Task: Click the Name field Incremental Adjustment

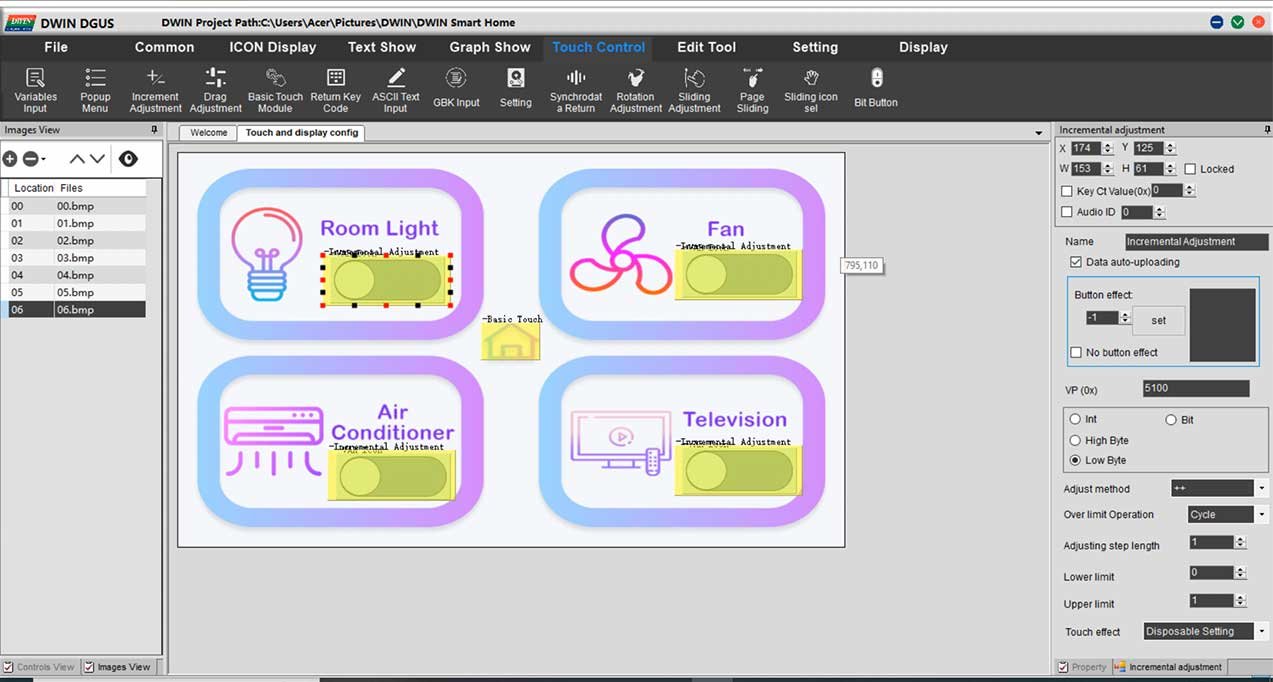Action: [x=1196, y=241]
